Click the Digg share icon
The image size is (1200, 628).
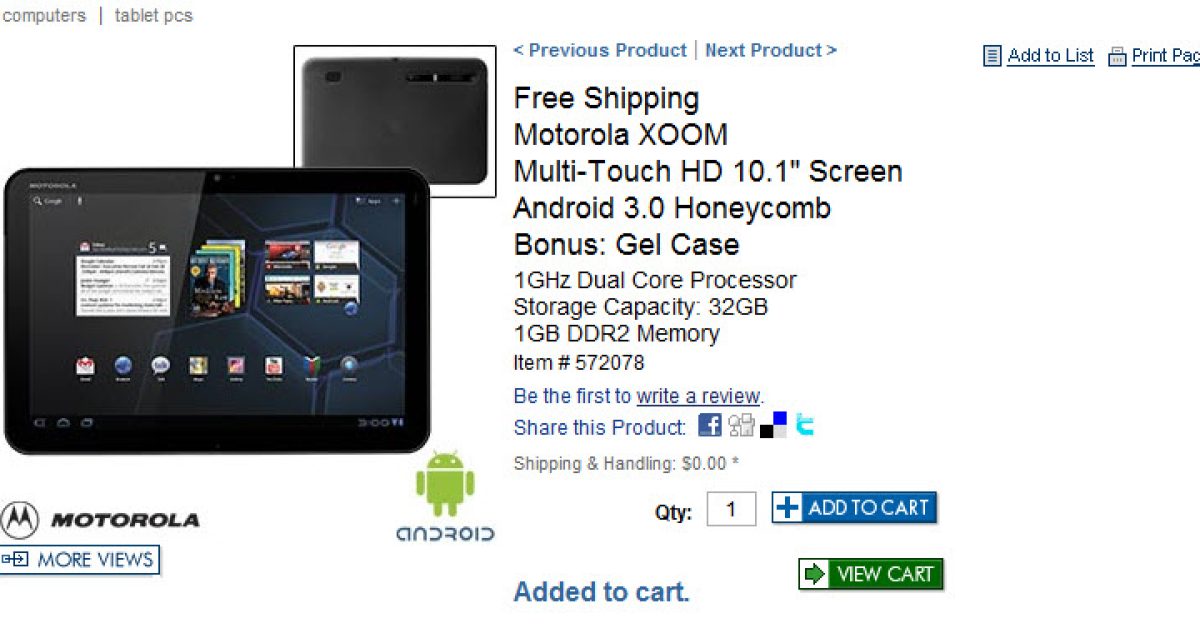pos(741,425)
